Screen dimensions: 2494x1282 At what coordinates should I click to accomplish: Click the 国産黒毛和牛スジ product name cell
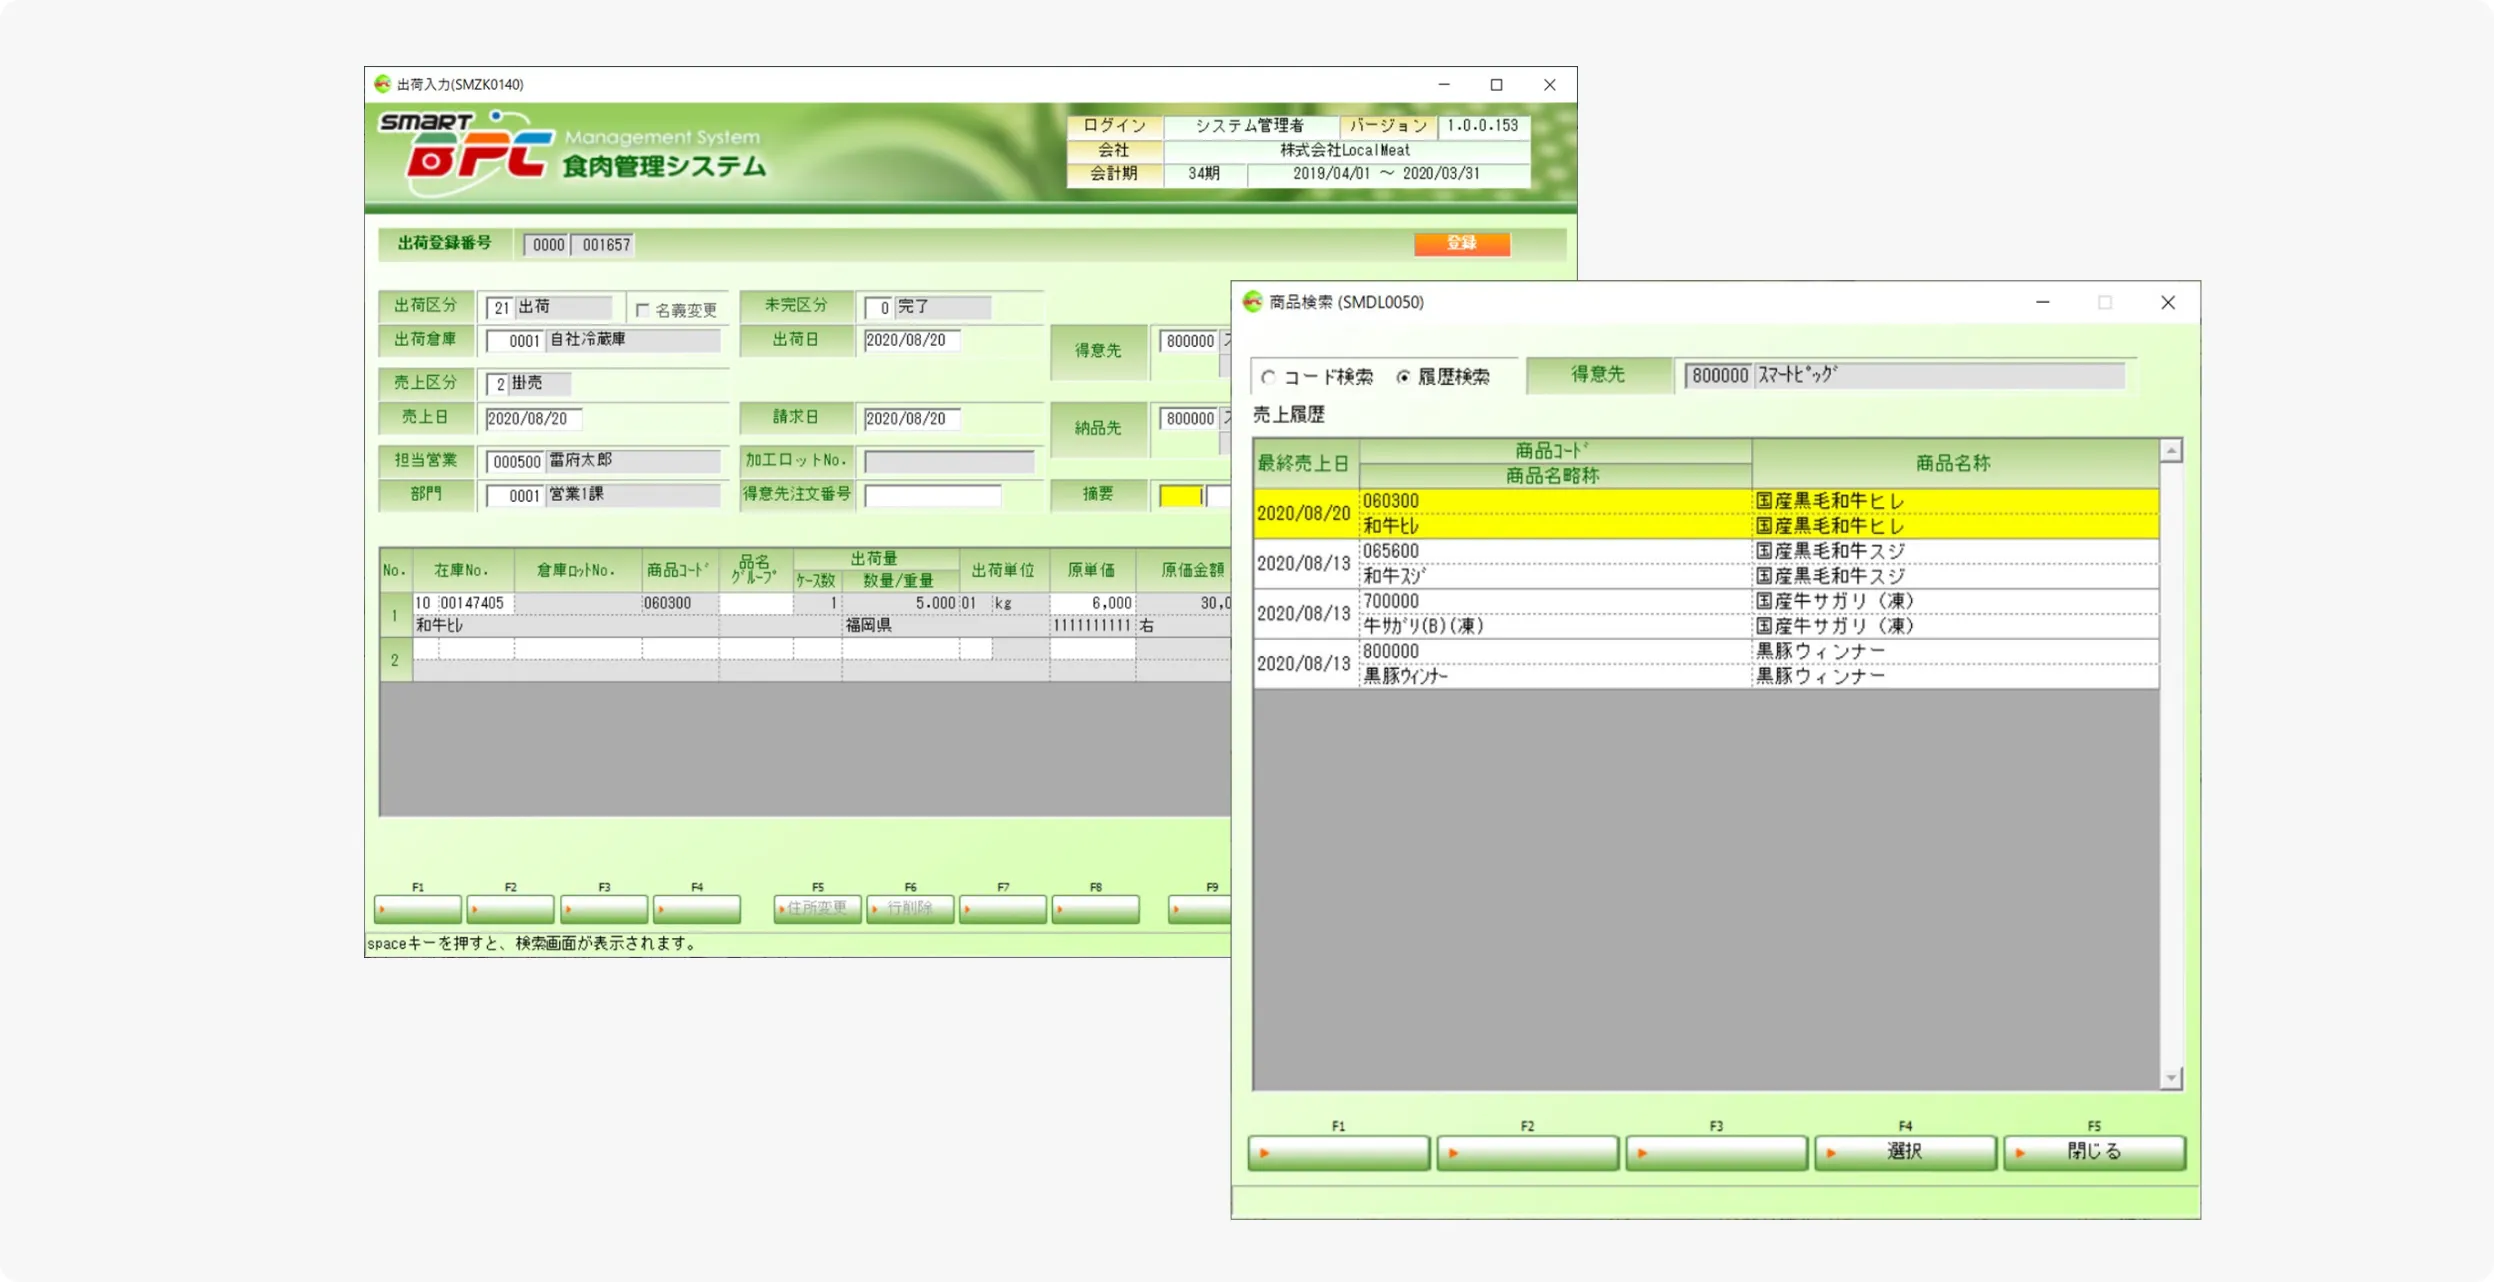(1955, 551)
